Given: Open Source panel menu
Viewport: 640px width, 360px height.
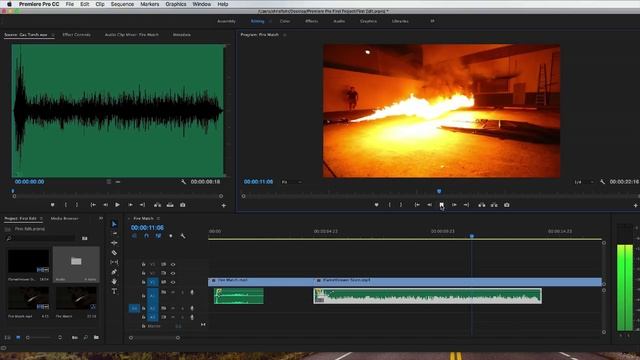Looking at the screenshot, I should click(x=53, y=35).
